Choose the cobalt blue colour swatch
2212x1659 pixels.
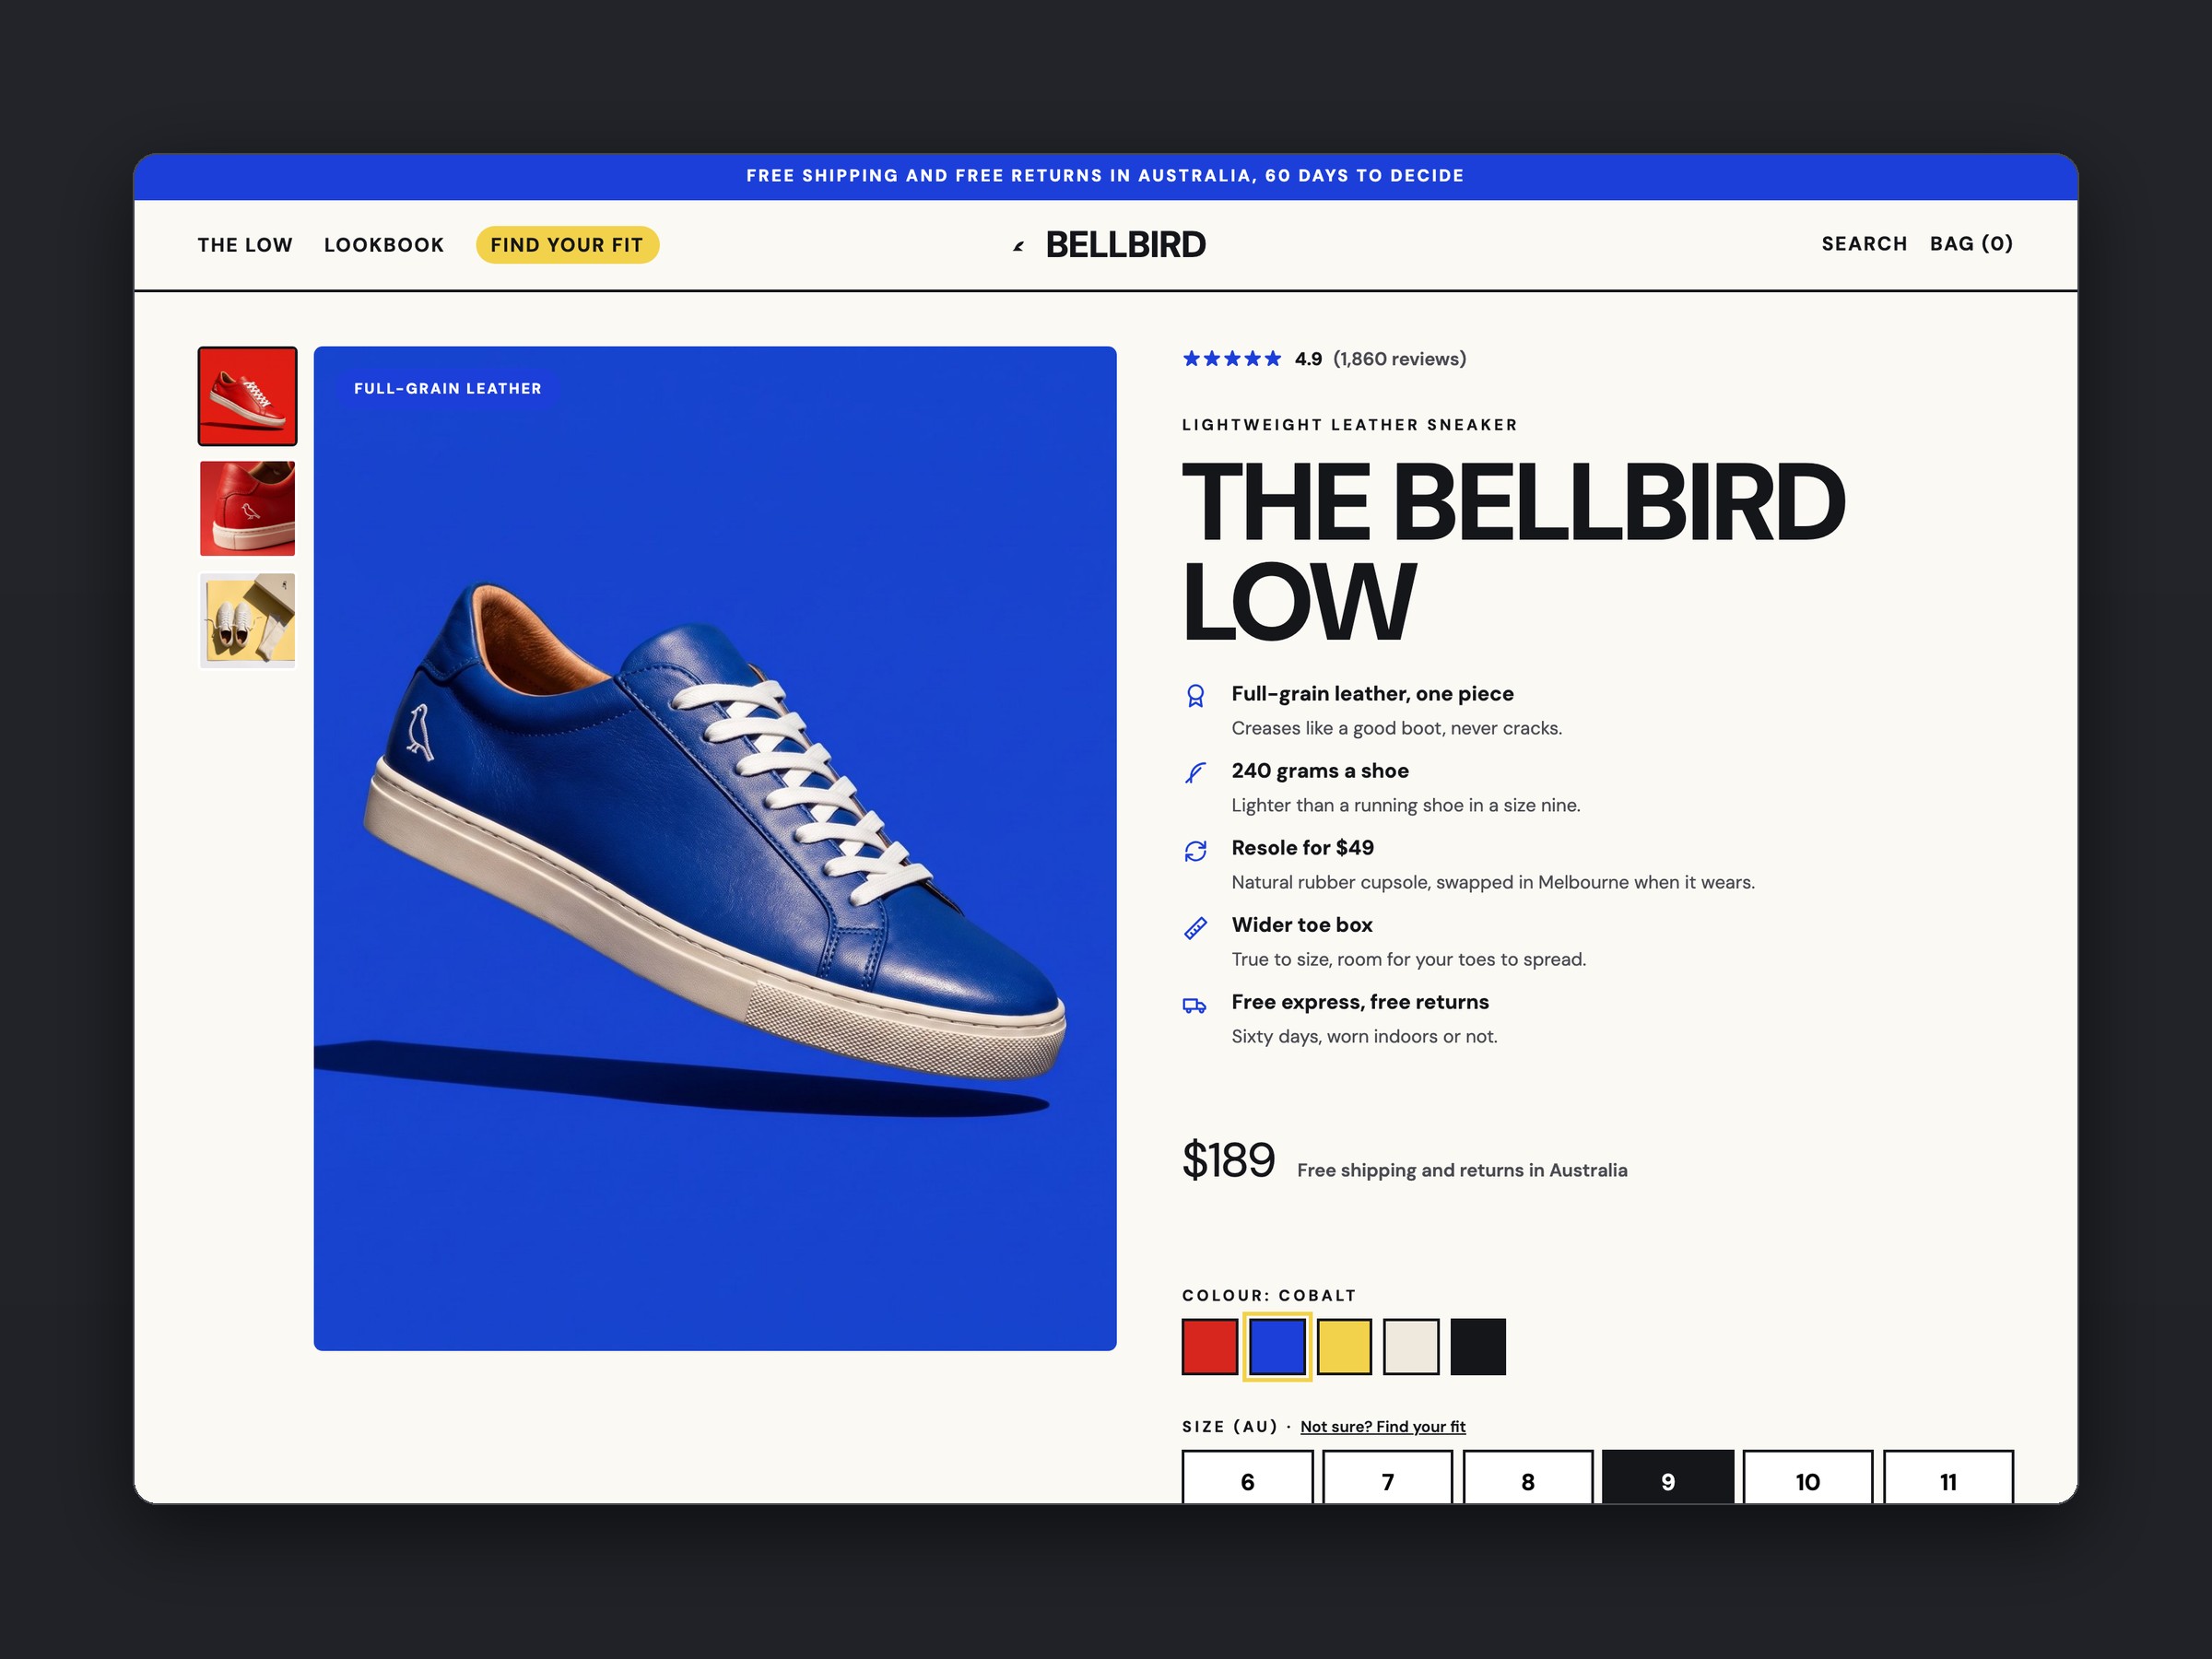(1277, 1346)
